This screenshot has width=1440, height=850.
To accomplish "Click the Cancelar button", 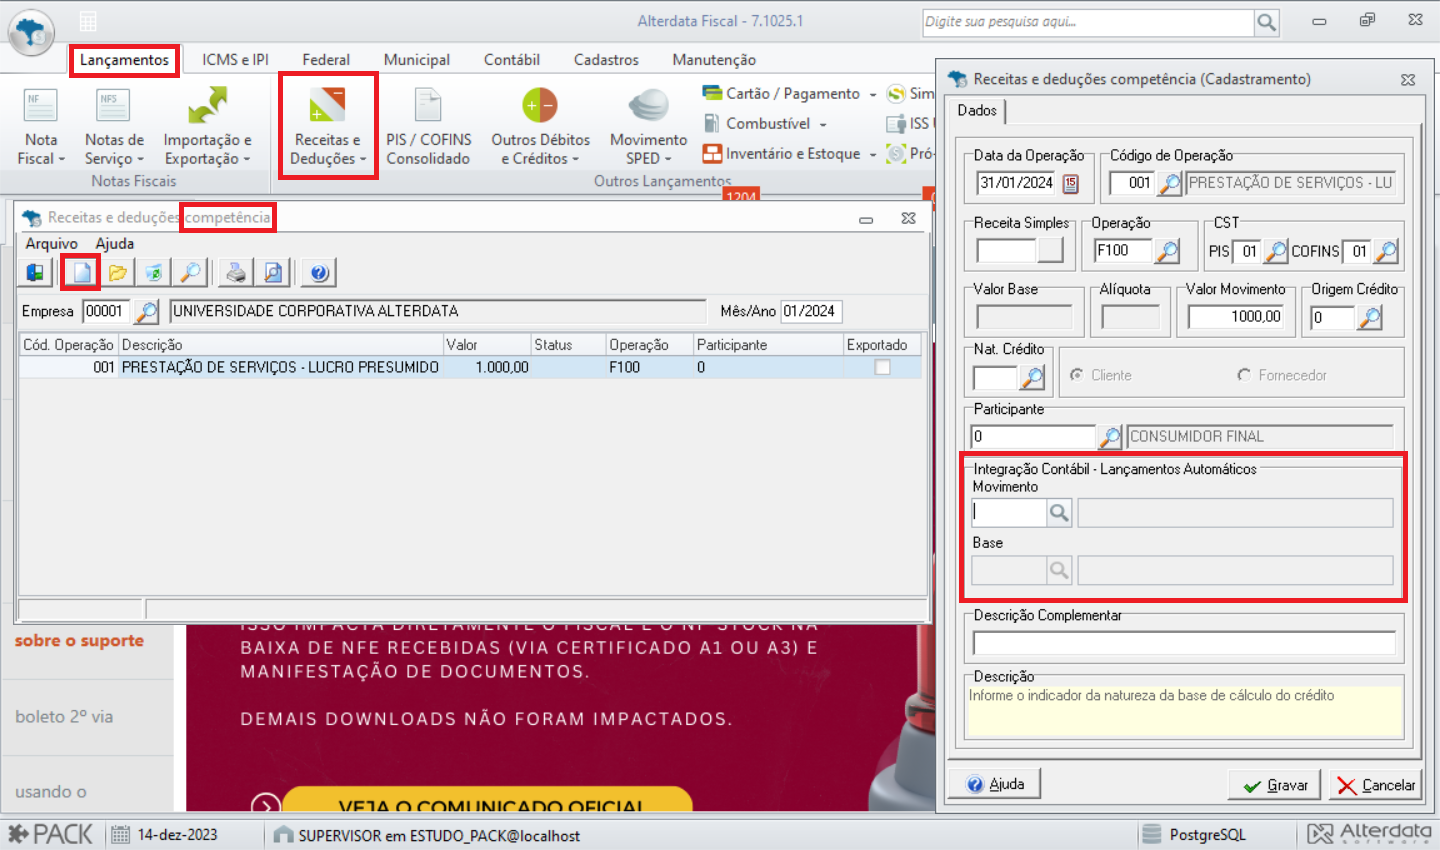I will point(1376,785).
